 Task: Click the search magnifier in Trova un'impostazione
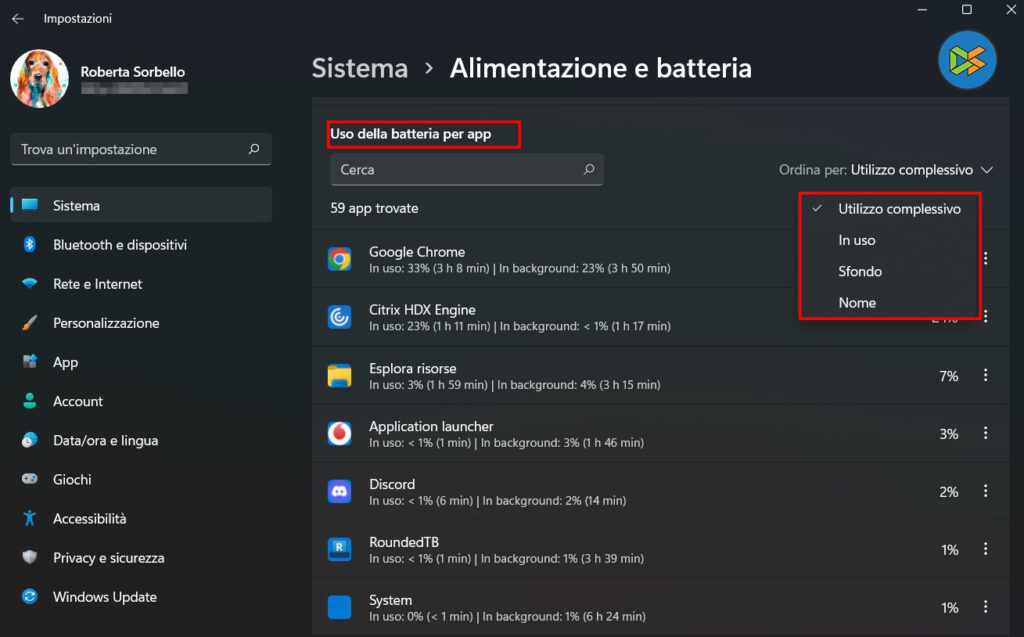pyautogui.click(x=254, y=149)
